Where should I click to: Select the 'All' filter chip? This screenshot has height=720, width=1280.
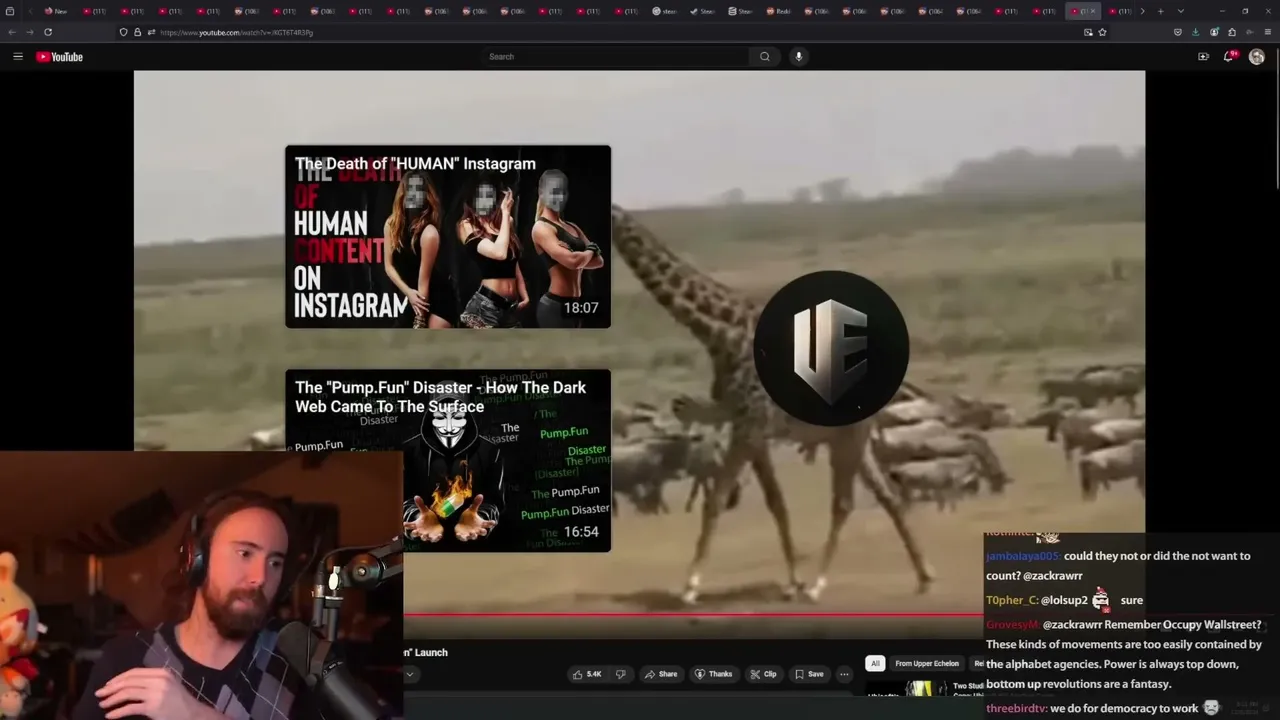[x=875, y=663]
